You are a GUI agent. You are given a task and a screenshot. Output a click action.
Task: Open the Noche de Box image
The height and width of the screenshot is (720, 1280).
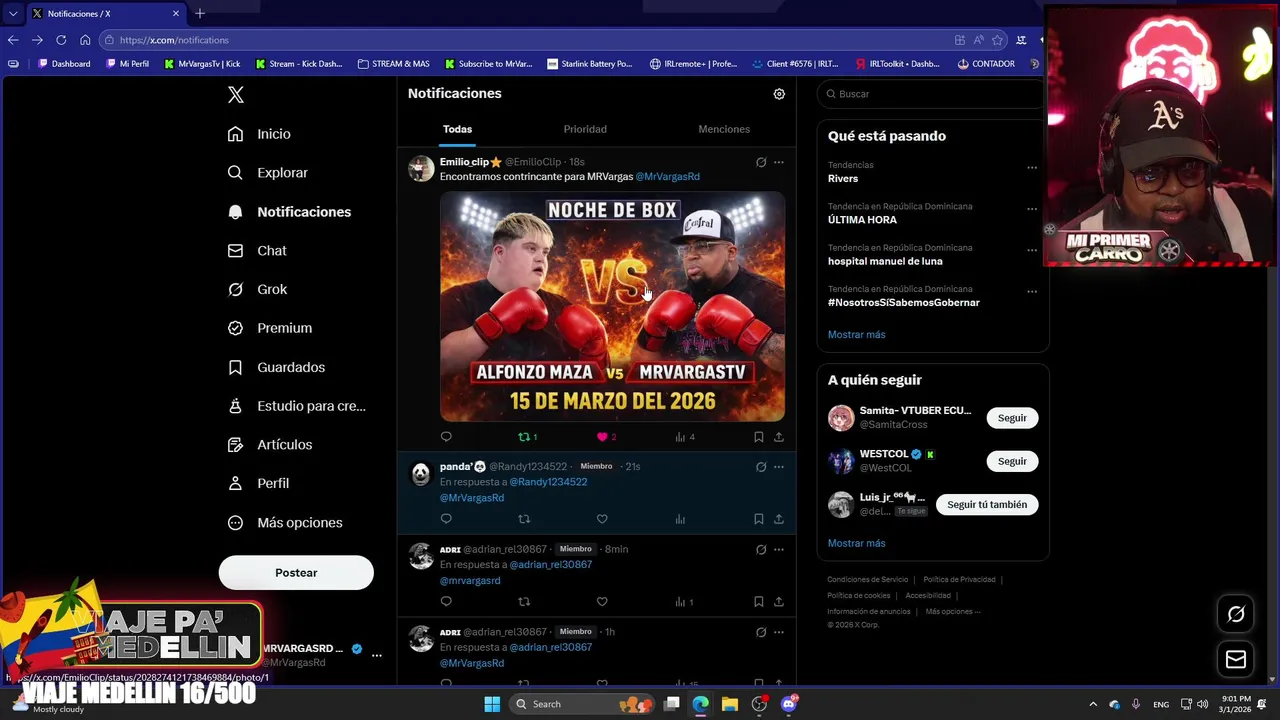[x=612, y=307]
